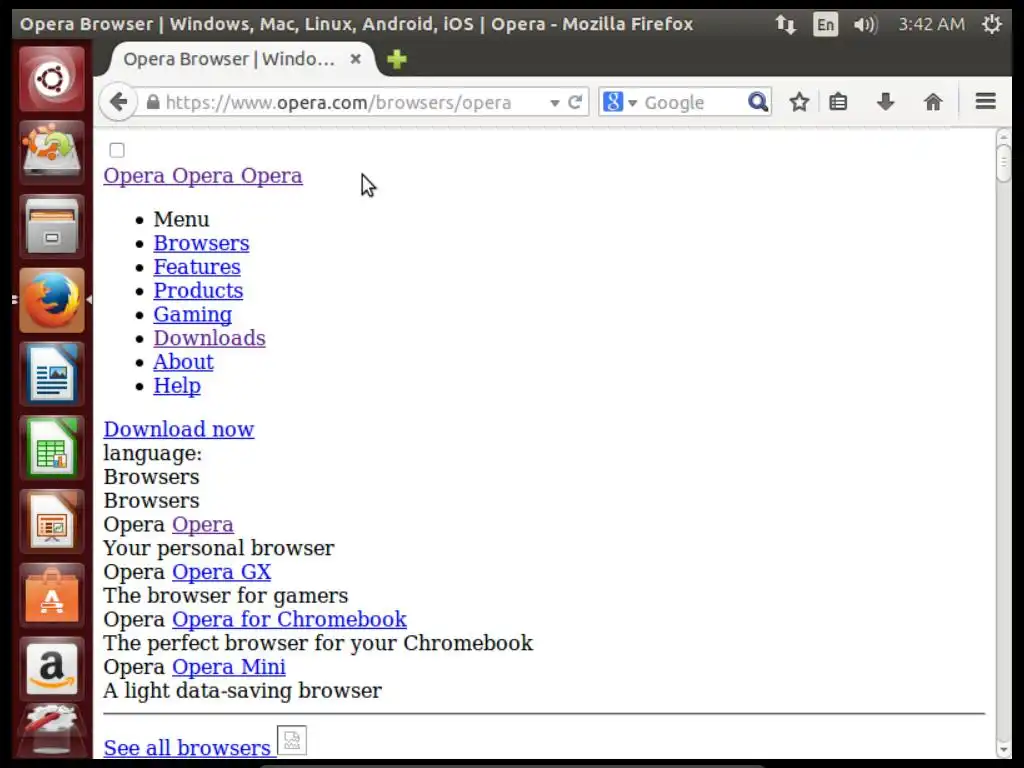Bookmark this page with the star icon
The width and height of the screenshot is (1024, 768).
pos(799,102)
